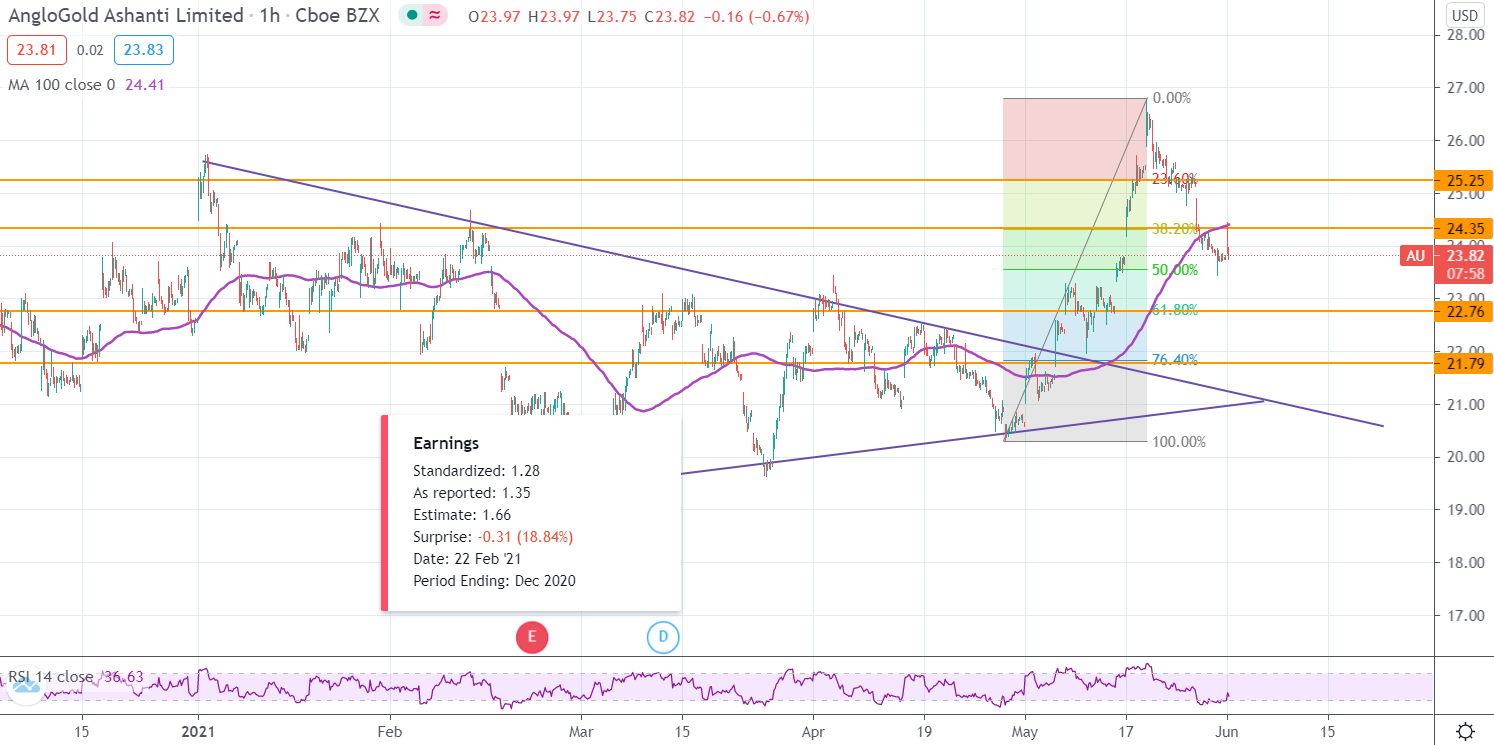The width and height of the screenshot is (1494, 745).
Task: Click the 1h interval label
Action: pyautogui.click(x=270, y=16)
